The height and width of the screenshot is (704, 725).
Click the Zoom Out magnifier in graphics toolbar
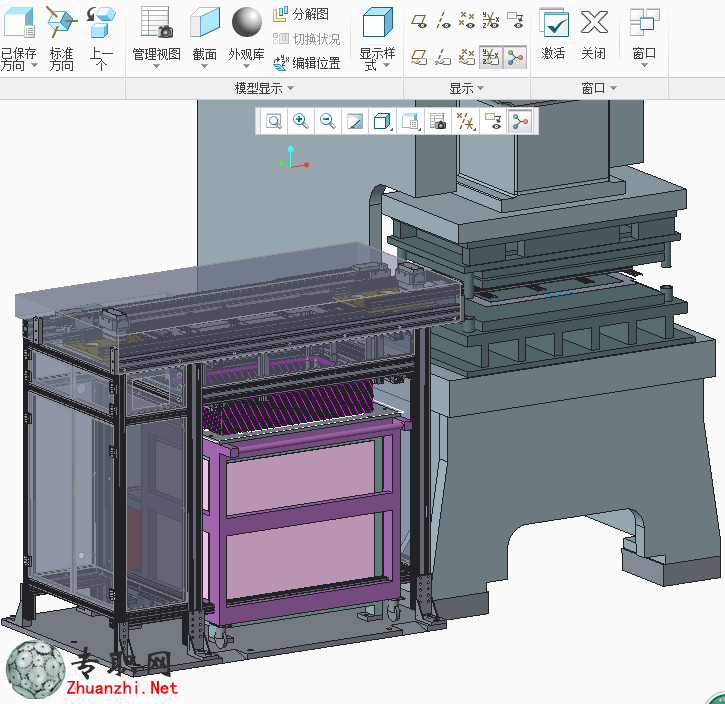[328, 122]
